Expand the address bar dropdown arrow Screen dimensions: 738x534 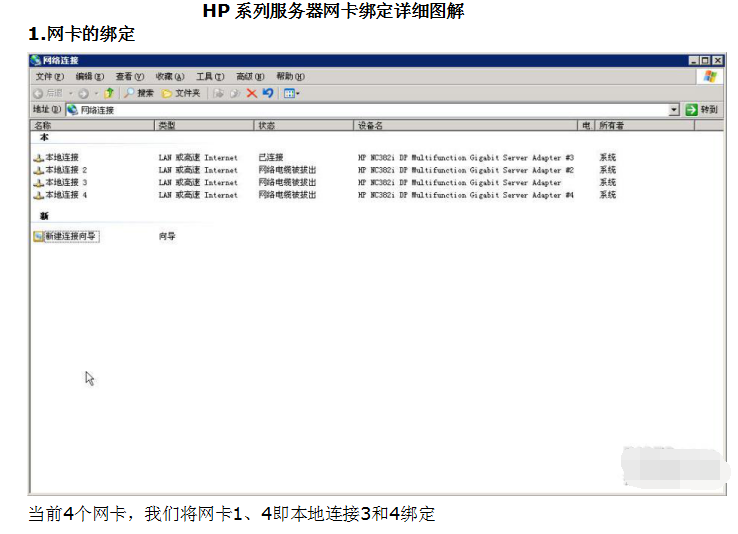click(674, 110)
